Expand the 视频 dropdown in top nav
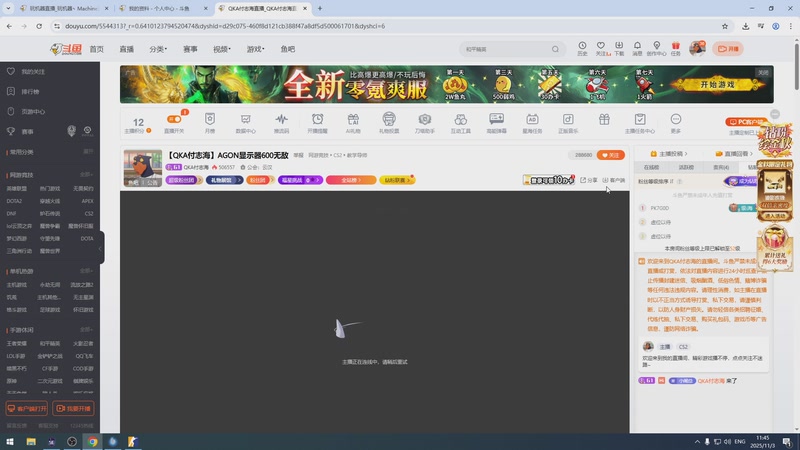The height and width of the screenshot is (450, 800). click(222, 49)
